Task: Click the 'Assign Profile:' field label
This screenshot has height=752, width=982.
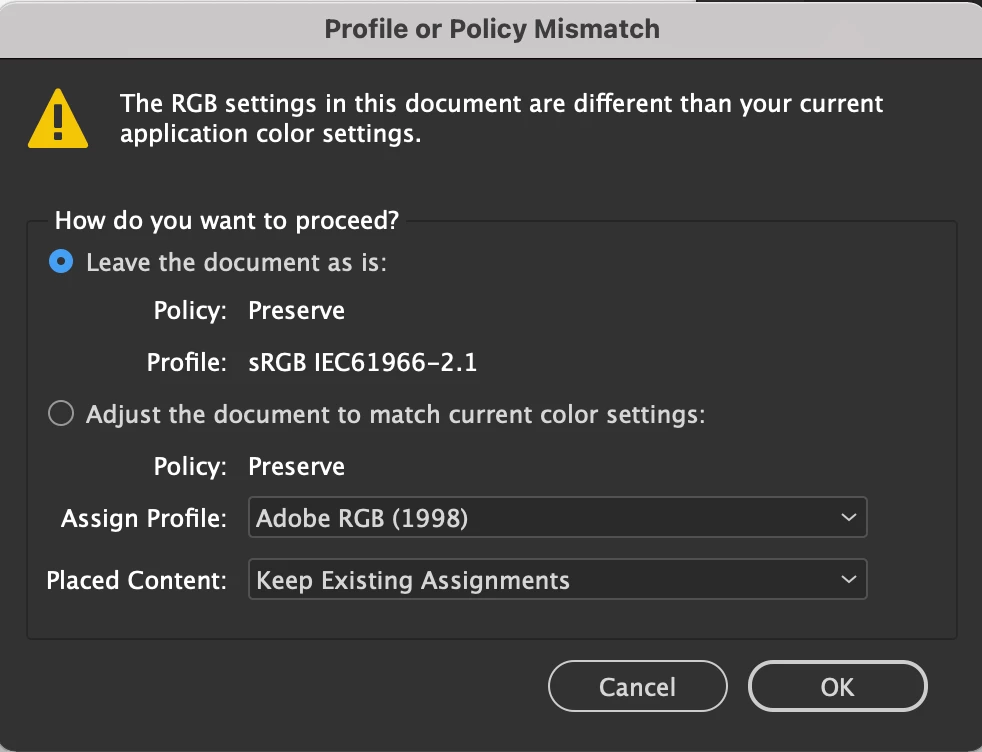Action: (144, 518)
